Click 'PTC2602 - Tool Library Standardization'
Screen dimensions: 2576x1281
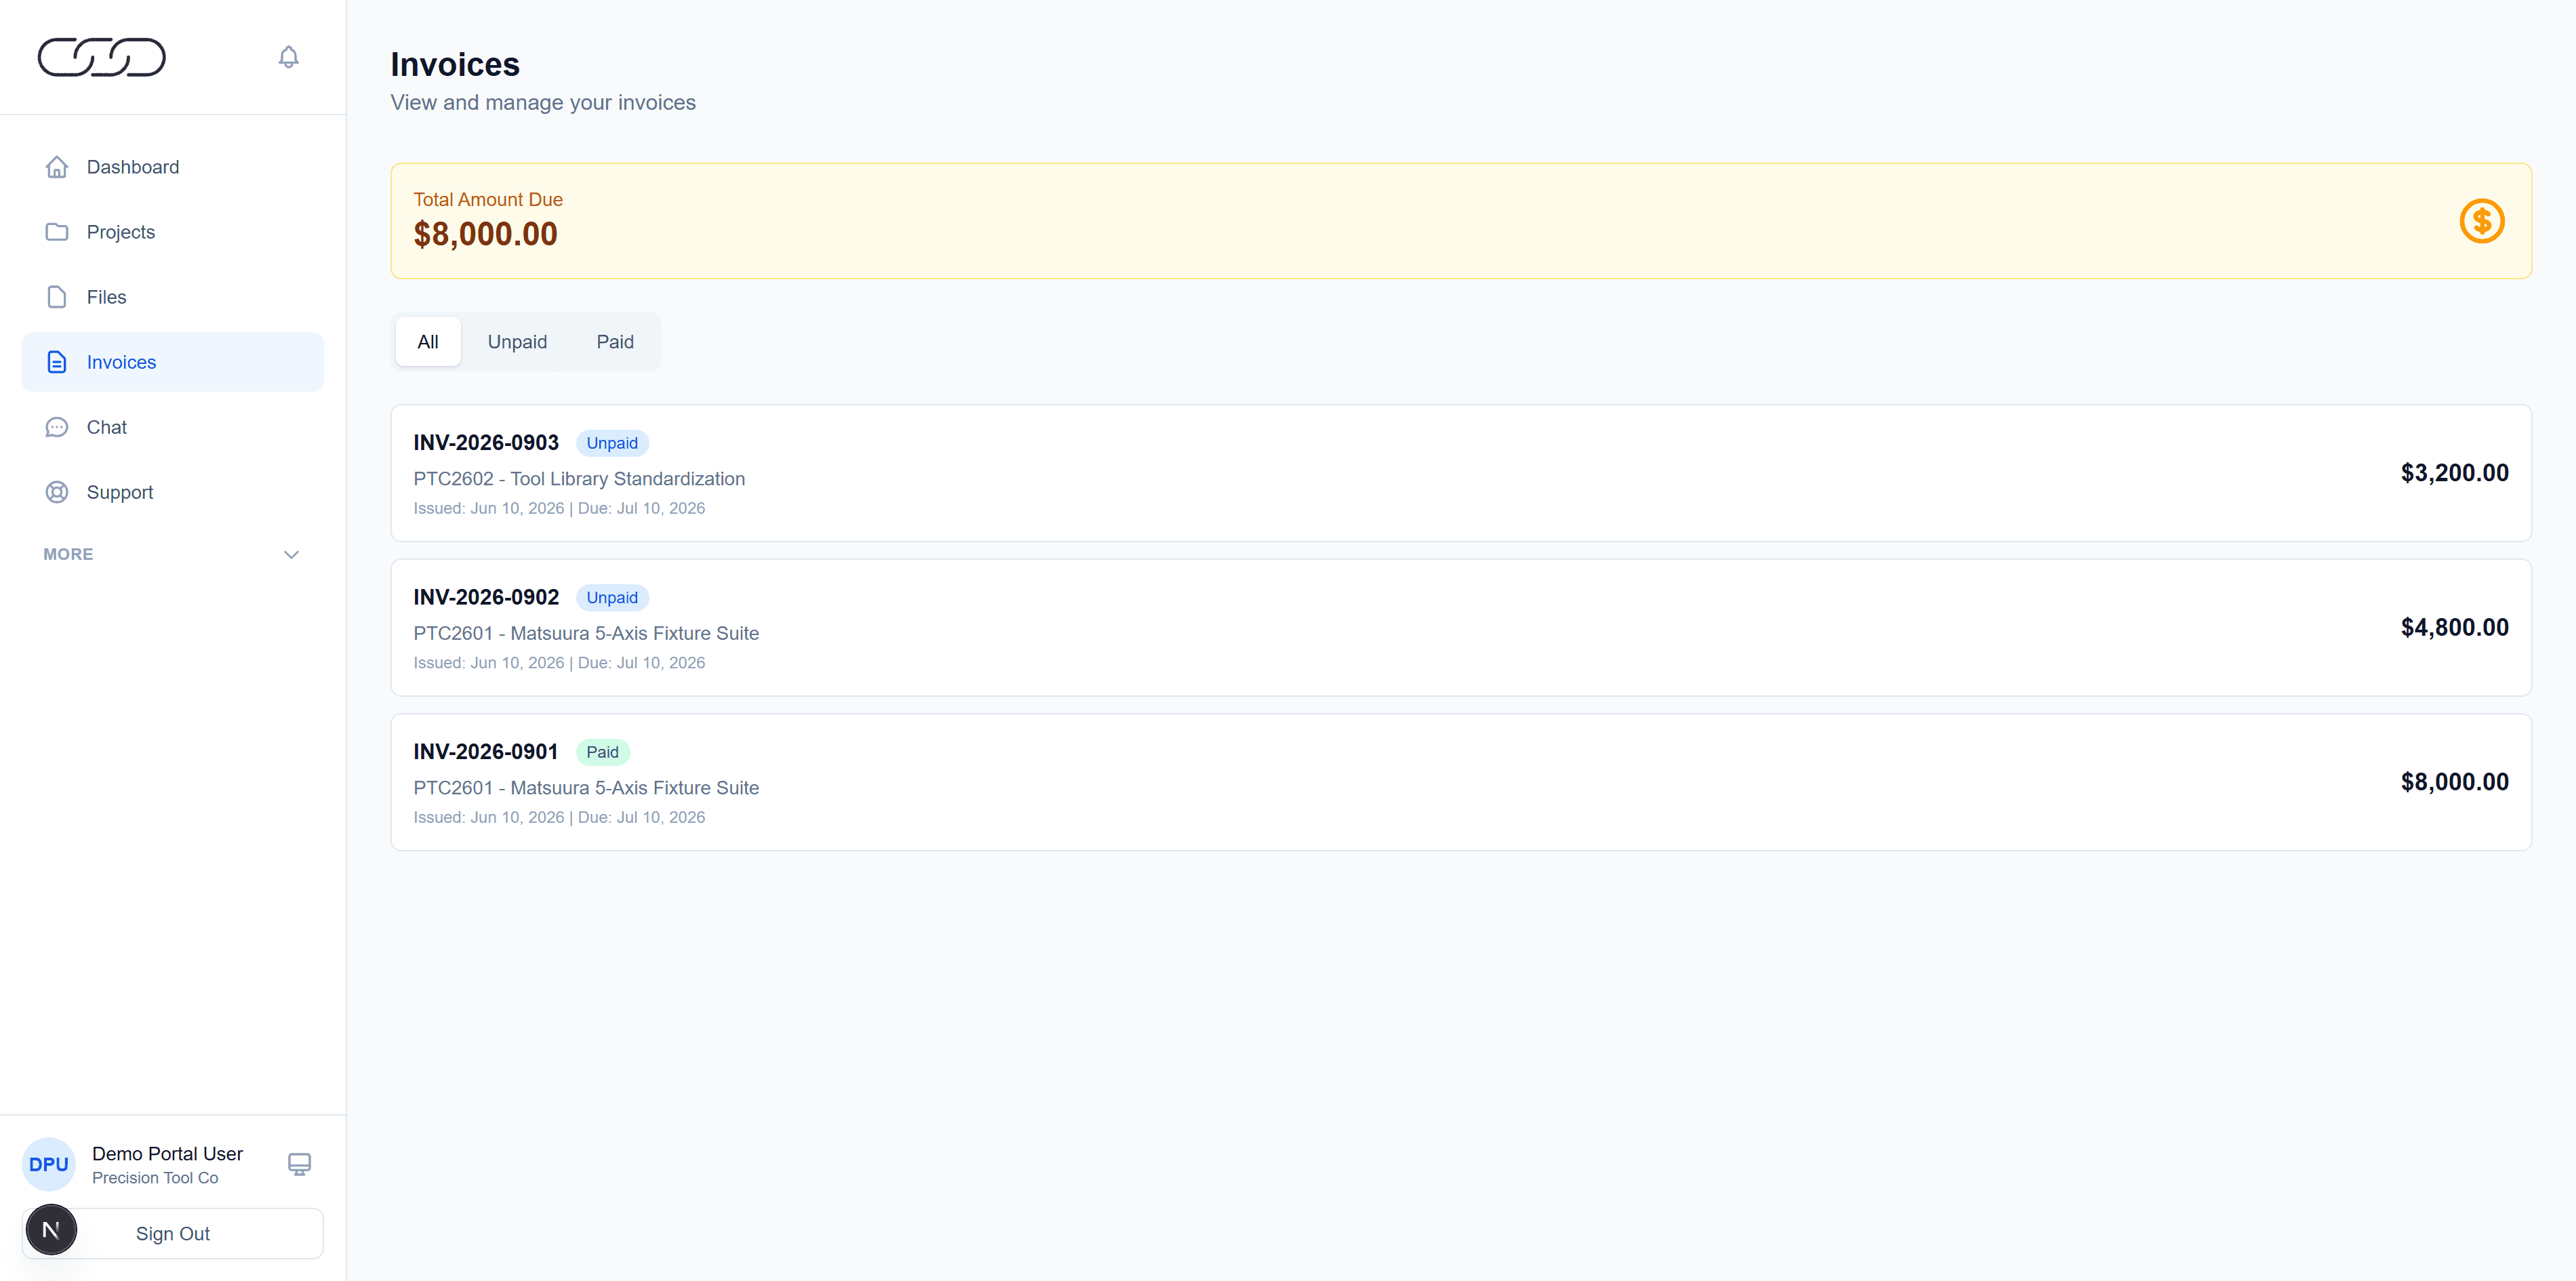(x=579, y=479)
